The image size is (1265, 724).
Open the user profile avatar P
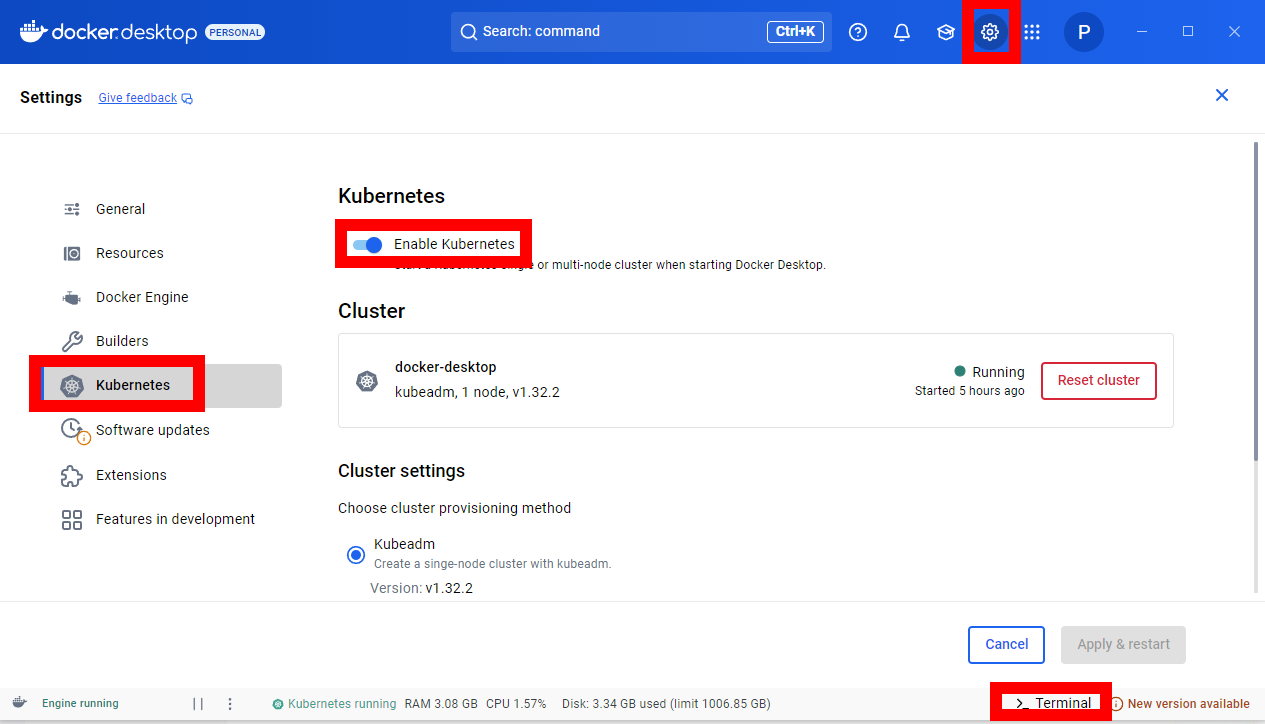(1084, 32)
